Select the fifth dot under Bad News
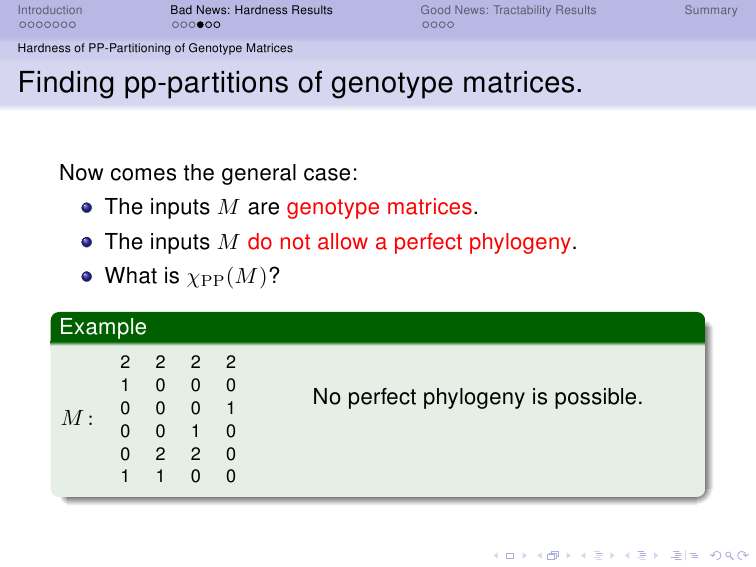 tap(208, 25)
